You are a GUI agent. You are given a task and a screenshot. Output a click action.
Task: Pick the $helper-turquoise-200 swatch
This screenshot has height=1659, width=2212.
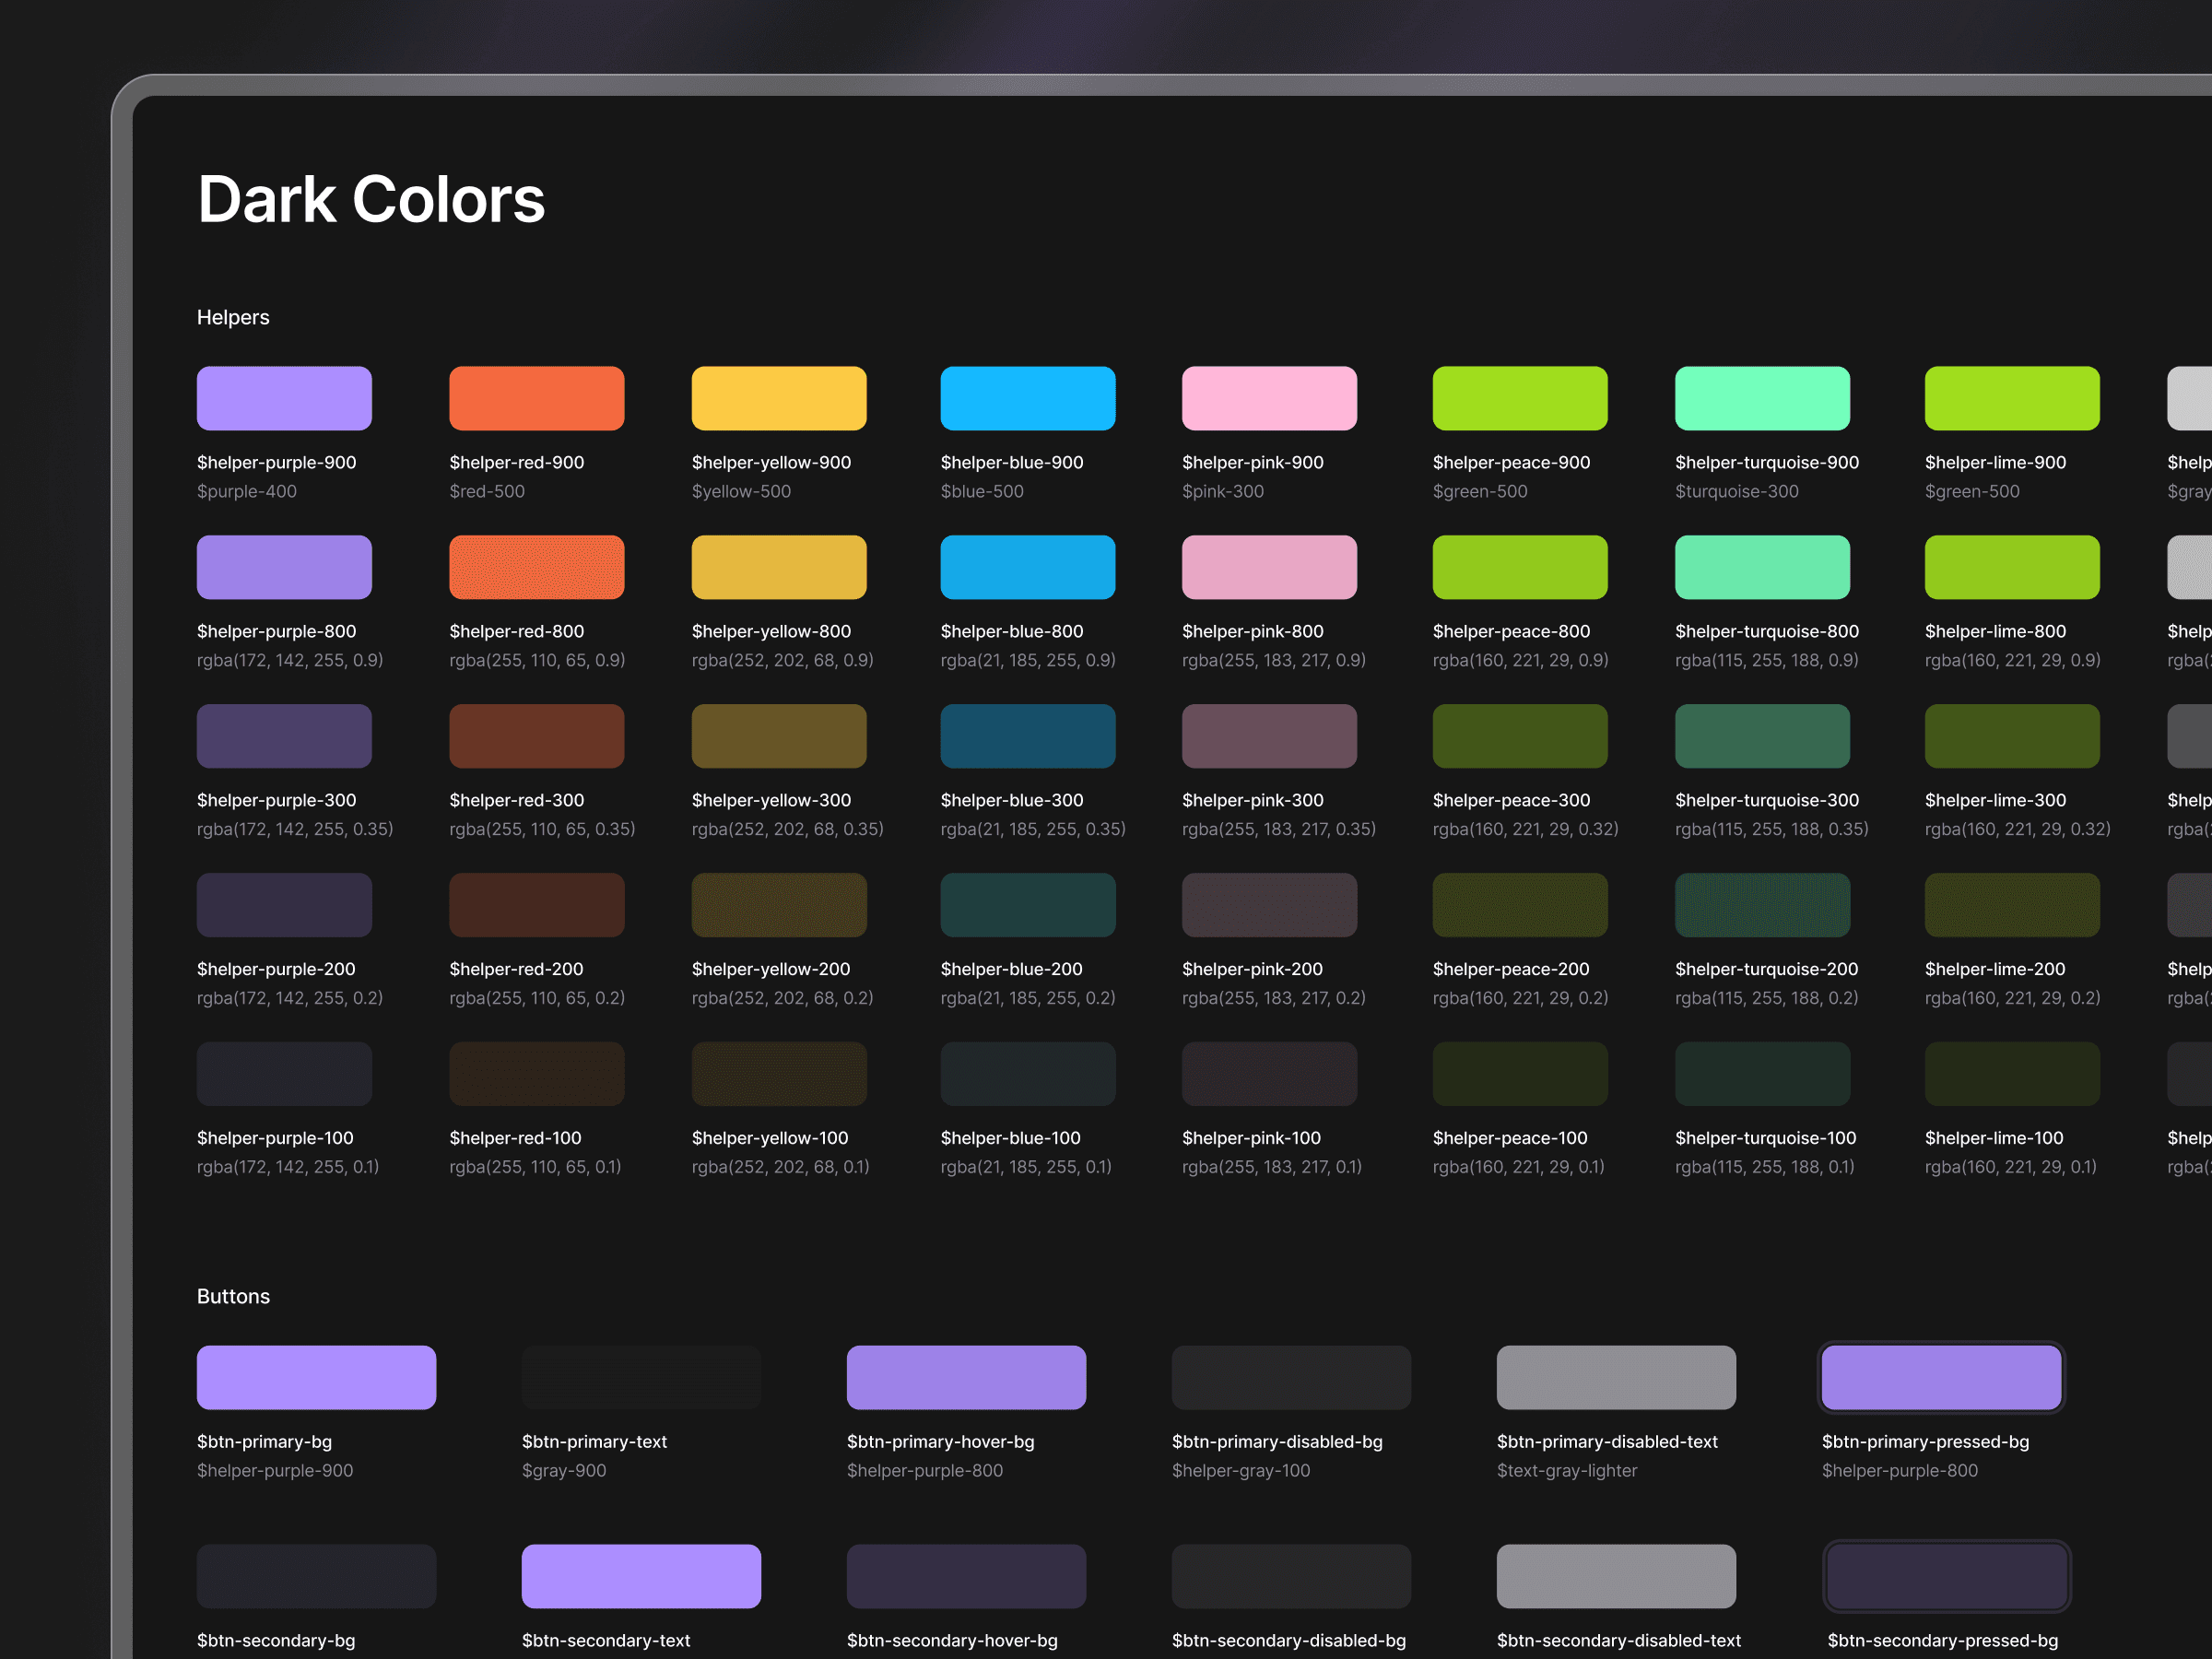click(x=1762, y=905)
